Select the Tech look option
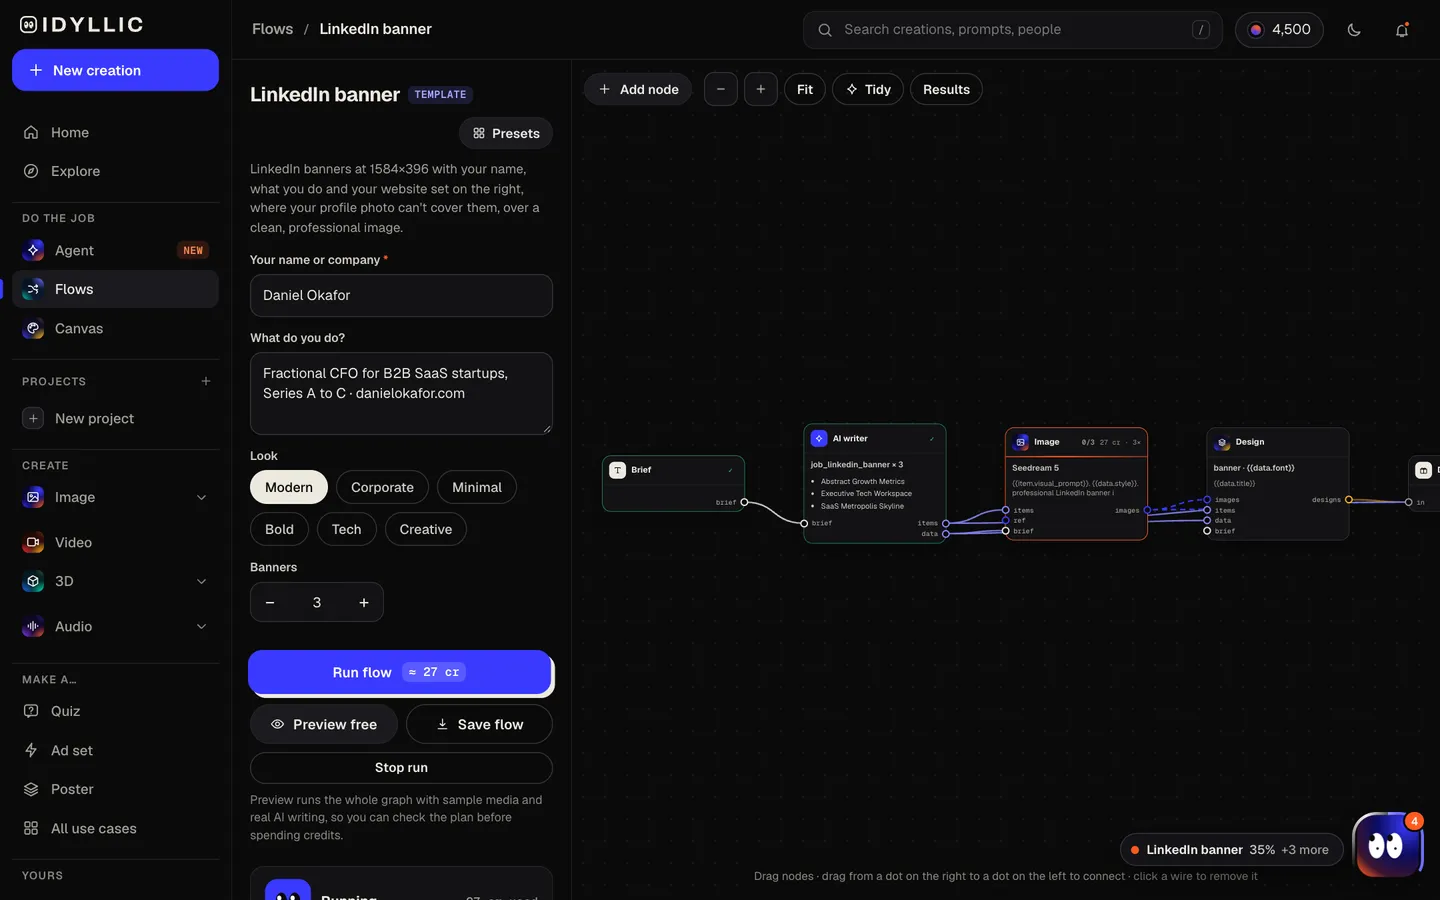The width and height of the screenshot is (1440, 900). 347,529
